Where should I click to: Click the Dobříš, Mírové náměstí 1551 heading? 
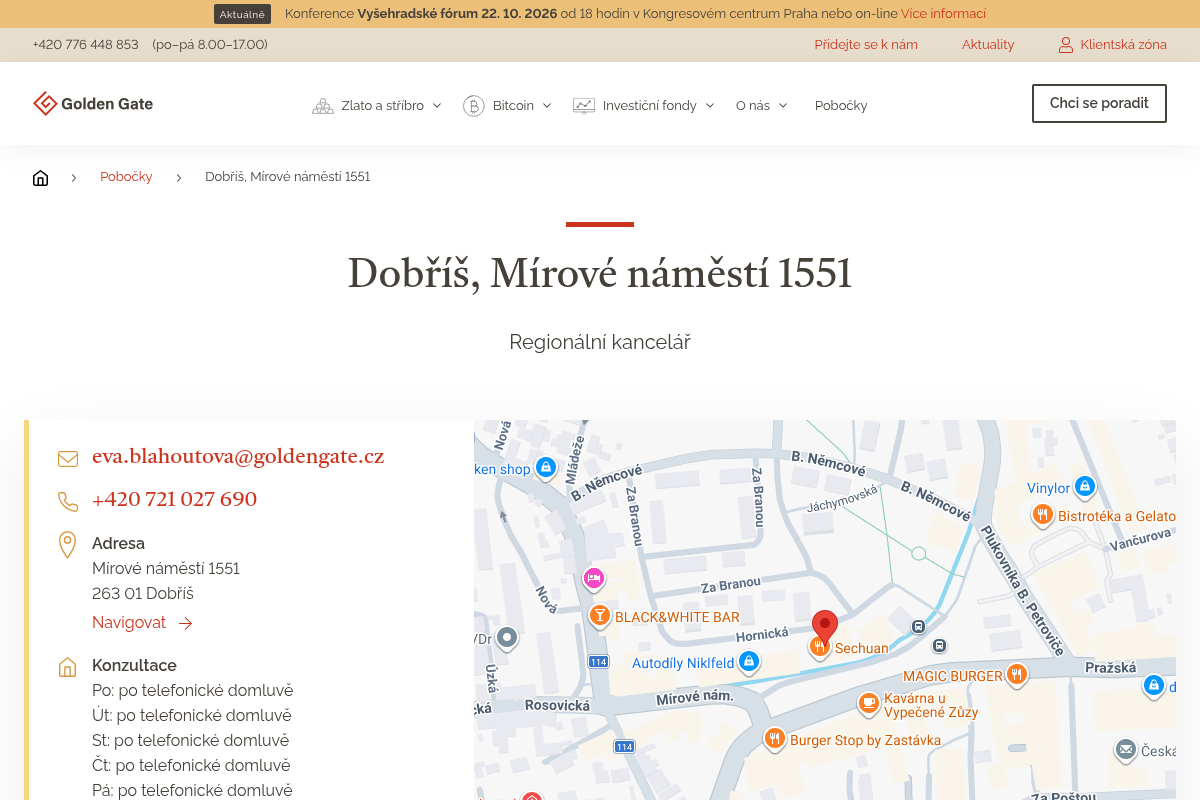tap(600, 274)
